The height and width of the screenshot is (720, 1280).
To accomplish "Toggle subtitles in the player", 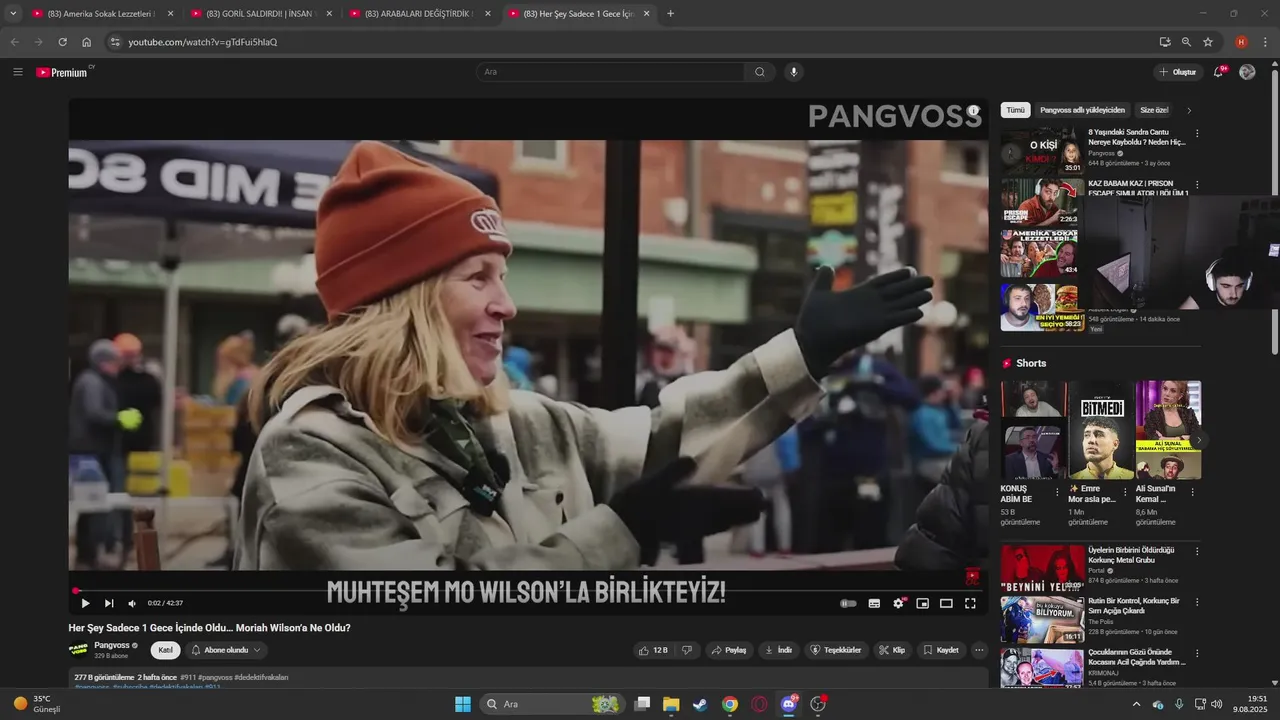I will [874, 603].
